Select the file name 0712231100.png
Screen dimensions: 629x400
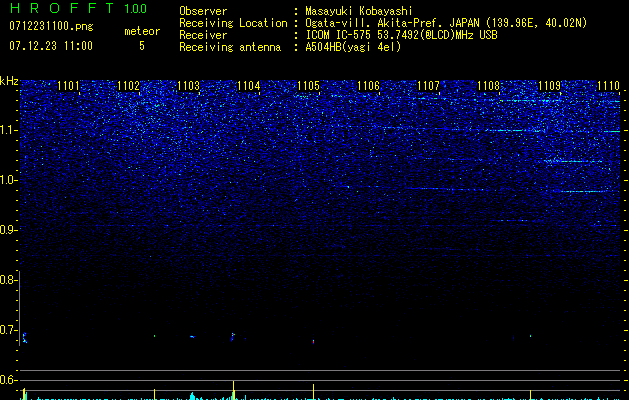(x=51, y=26)
